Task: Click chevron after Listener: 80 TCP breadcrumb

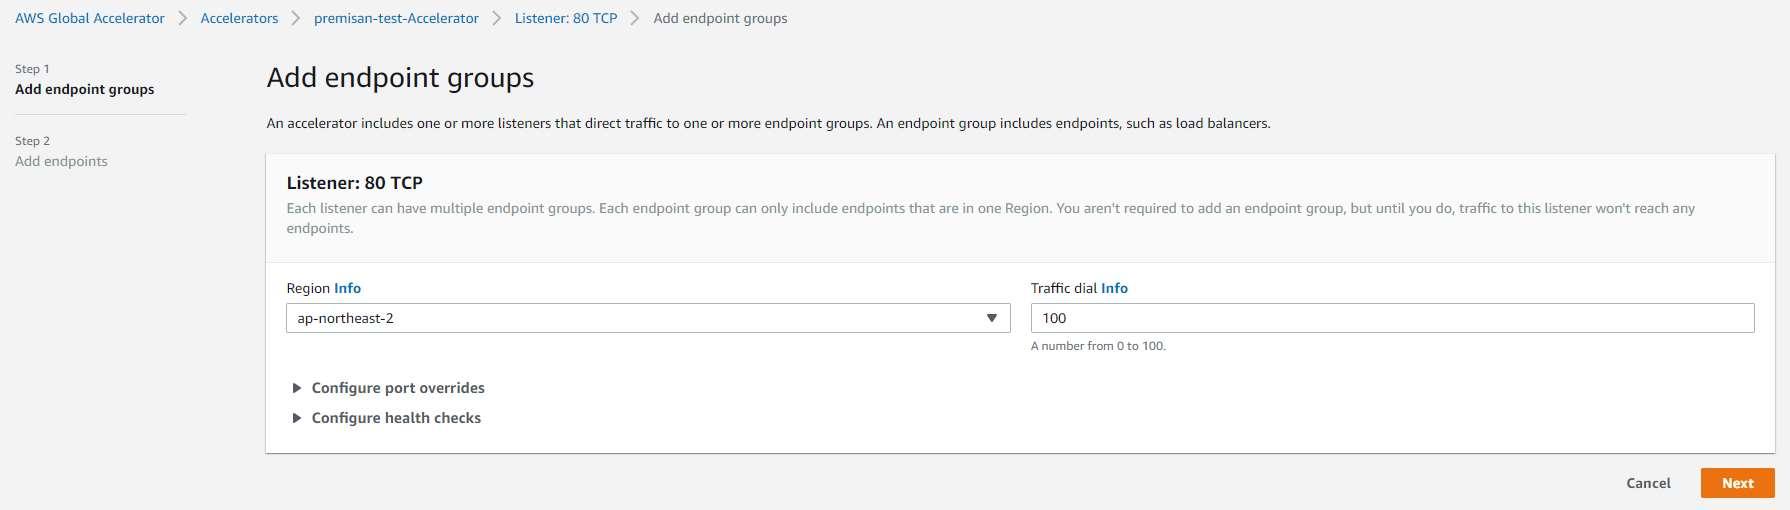Action: 635,19
